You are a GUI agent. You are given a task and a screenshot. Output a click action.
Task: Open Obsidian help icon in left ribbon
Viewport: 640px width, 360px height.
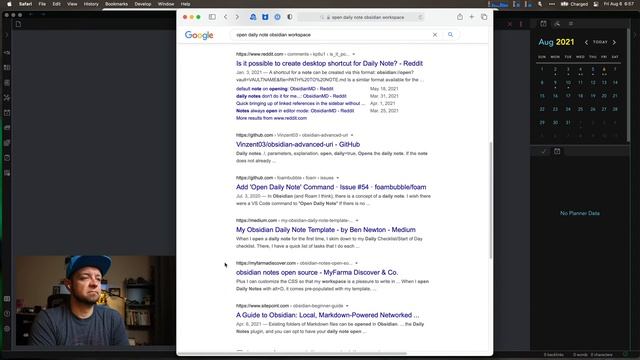(7, 313)
